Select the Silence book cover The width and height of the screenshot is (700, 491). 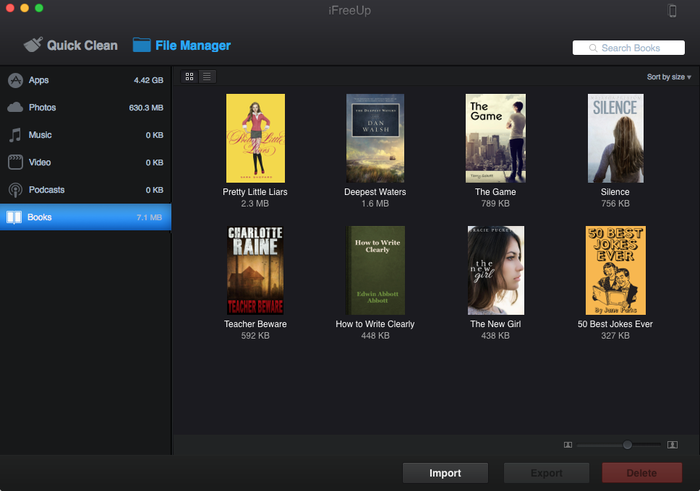615,138
